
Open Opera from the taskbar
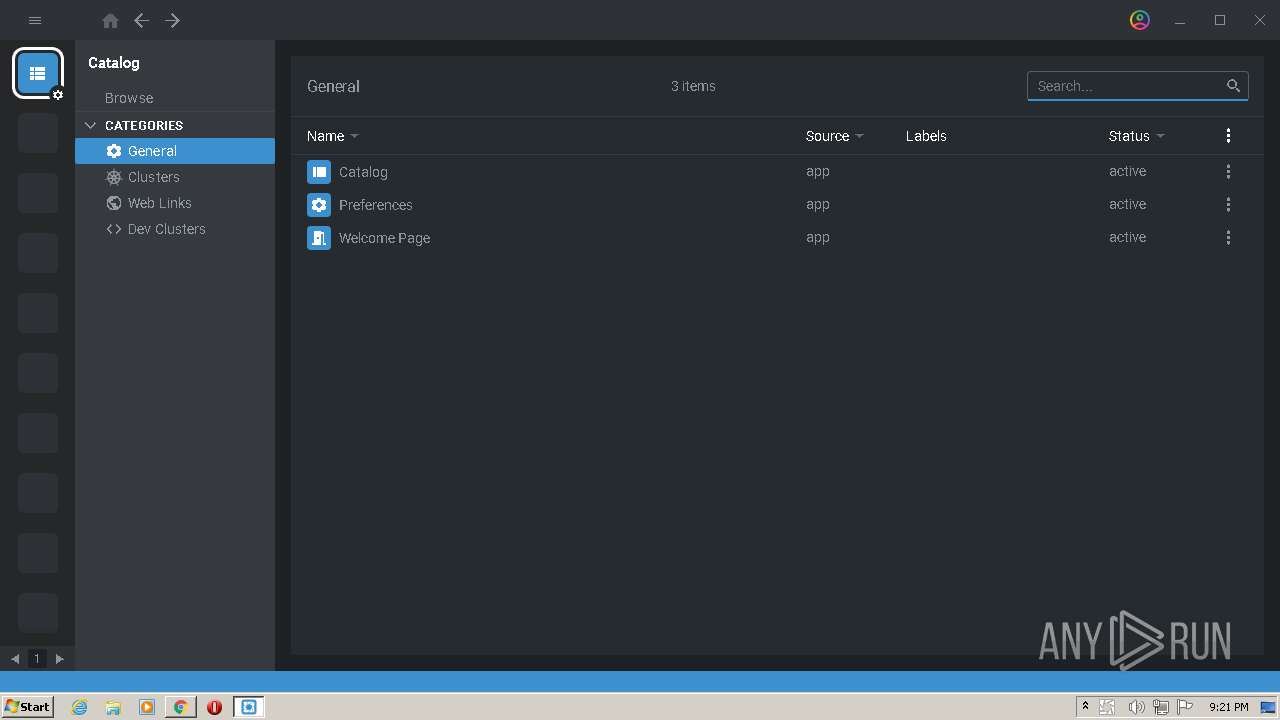[x=214, y=707]
